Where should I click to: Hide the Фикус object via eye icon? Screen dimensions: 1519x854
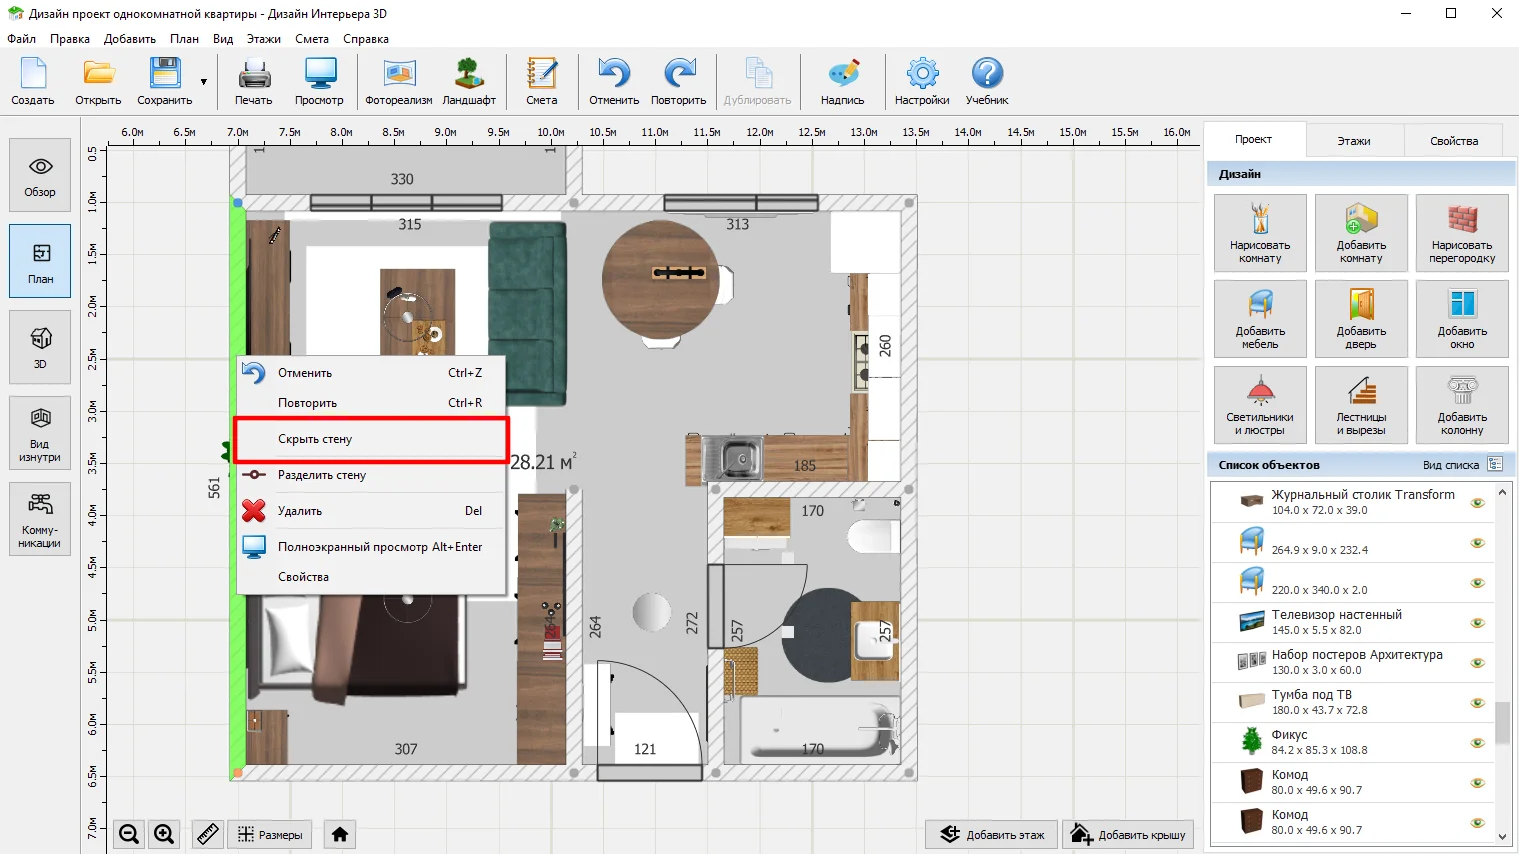point(1477,743)
